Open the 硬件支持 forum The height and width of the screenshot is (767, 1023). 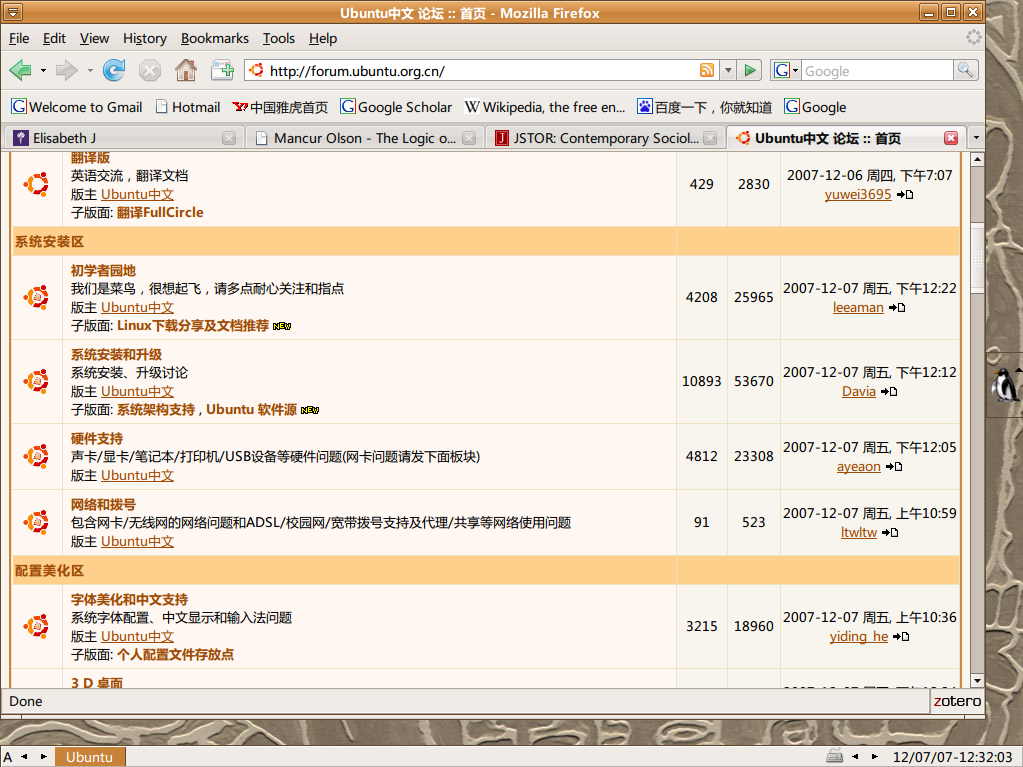point(97,438)
